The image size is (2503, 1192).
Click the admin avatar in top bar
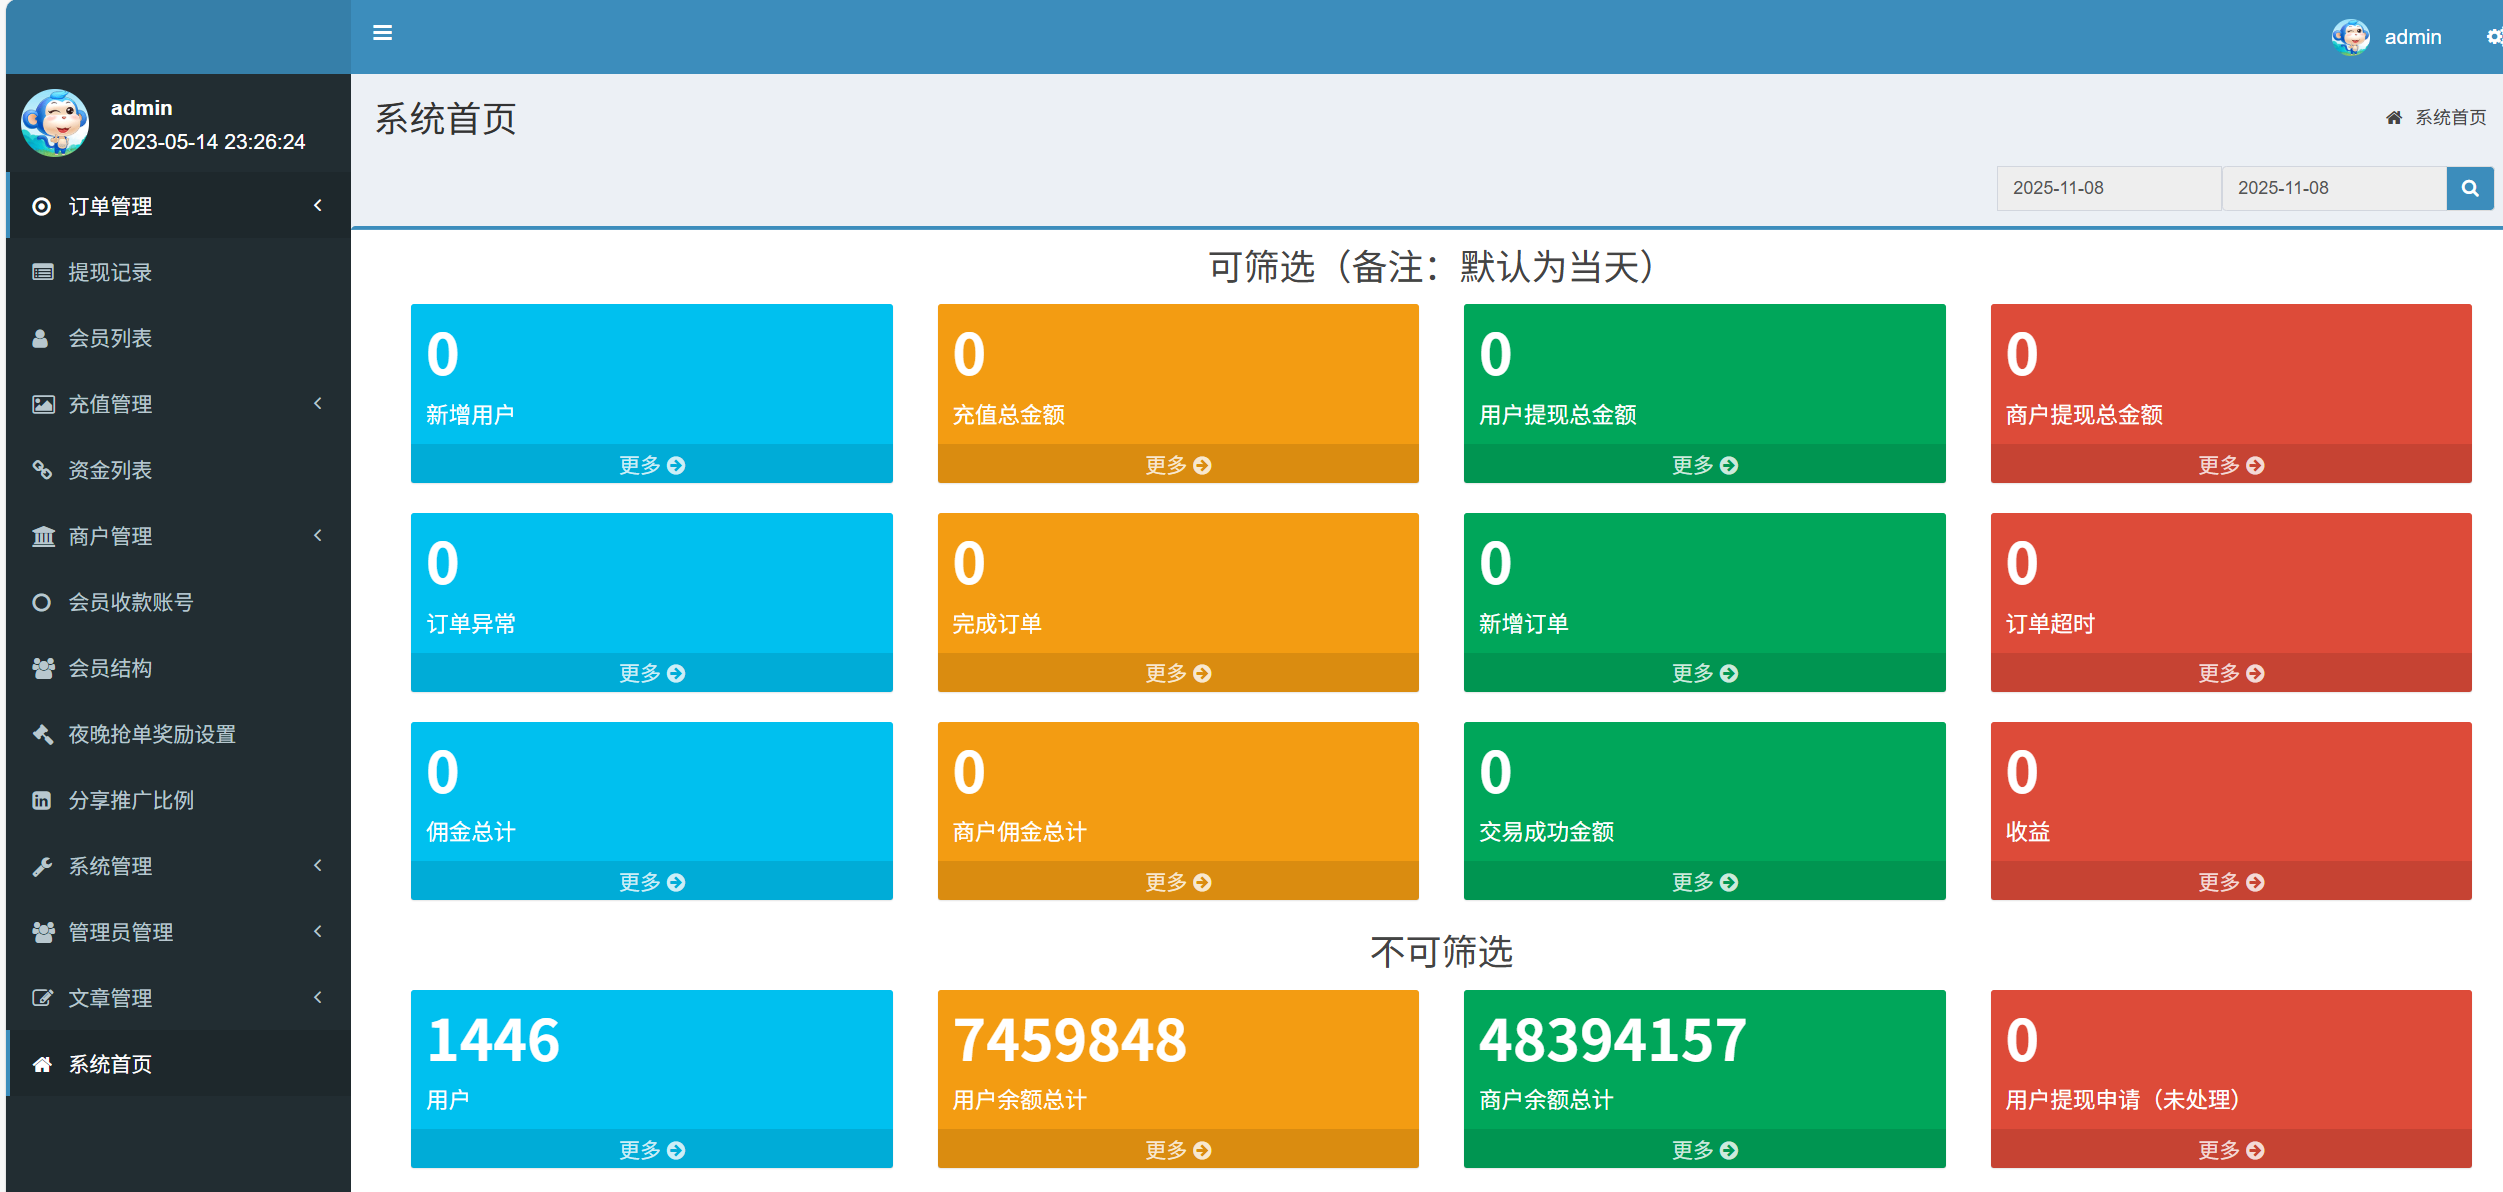[2350, 37]
